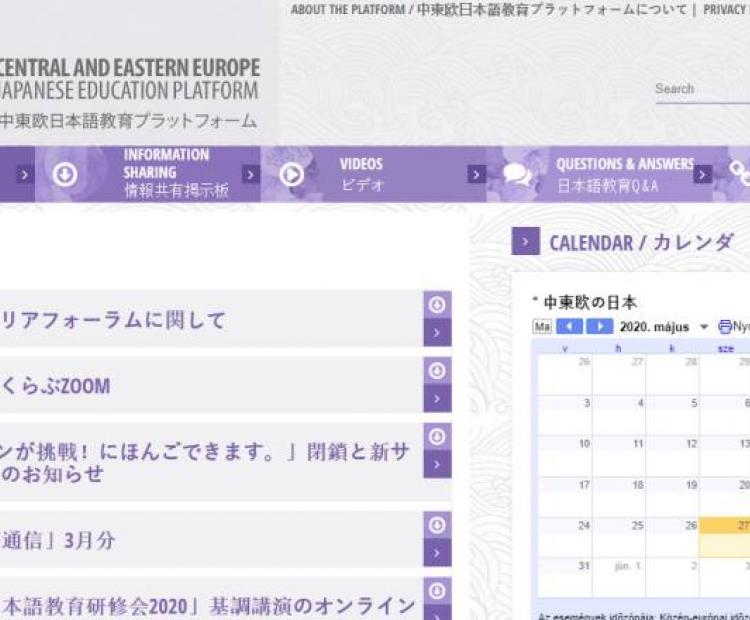Image resolution: width=750 pixels, height=620 pixels.
Task: Click the Search input field
Action: (x=700, y=89)
